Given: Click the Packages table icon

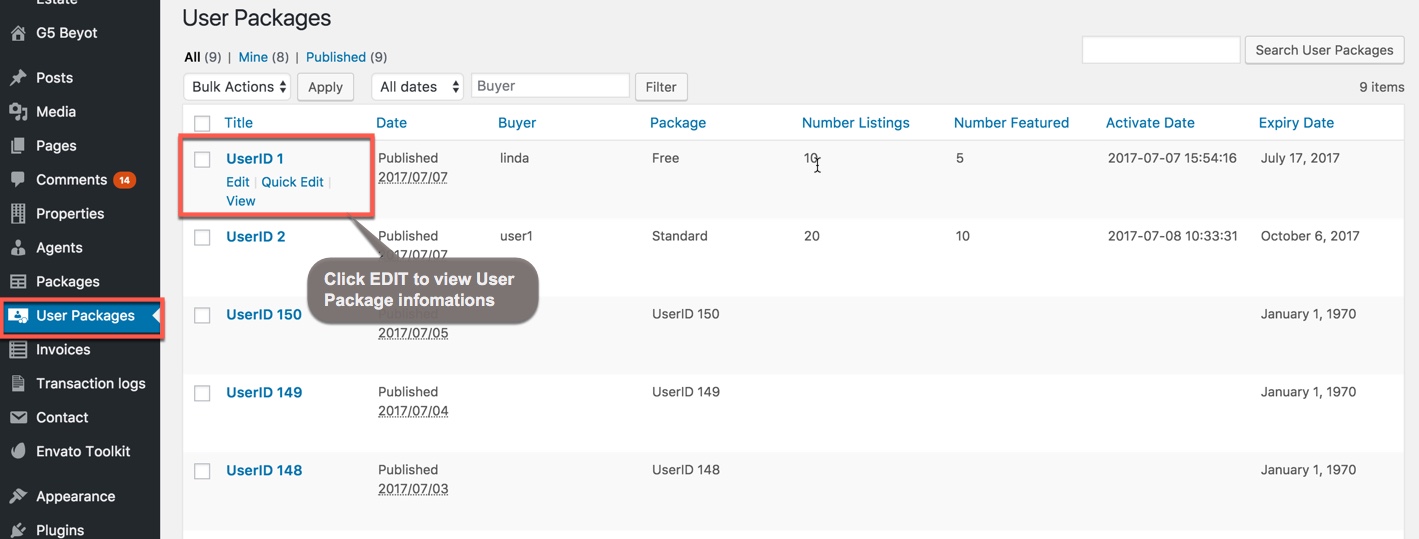Looking at the screenshot, I should [17, 282].
